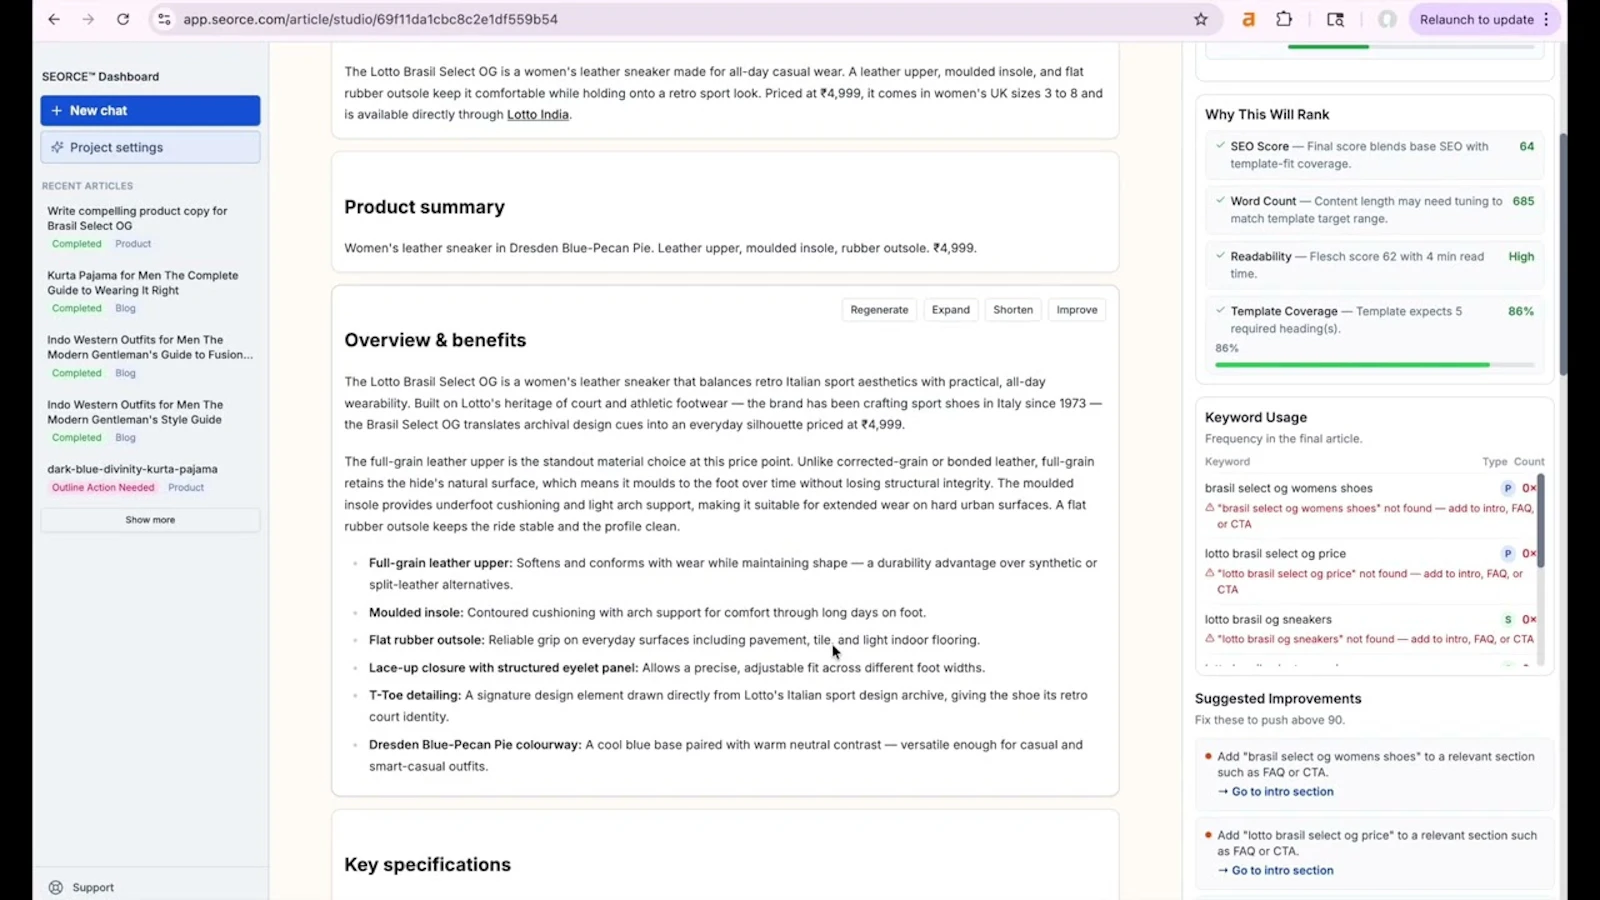Open the browser three-dot menu
1600x900 pixels.
pos(1546,19)
